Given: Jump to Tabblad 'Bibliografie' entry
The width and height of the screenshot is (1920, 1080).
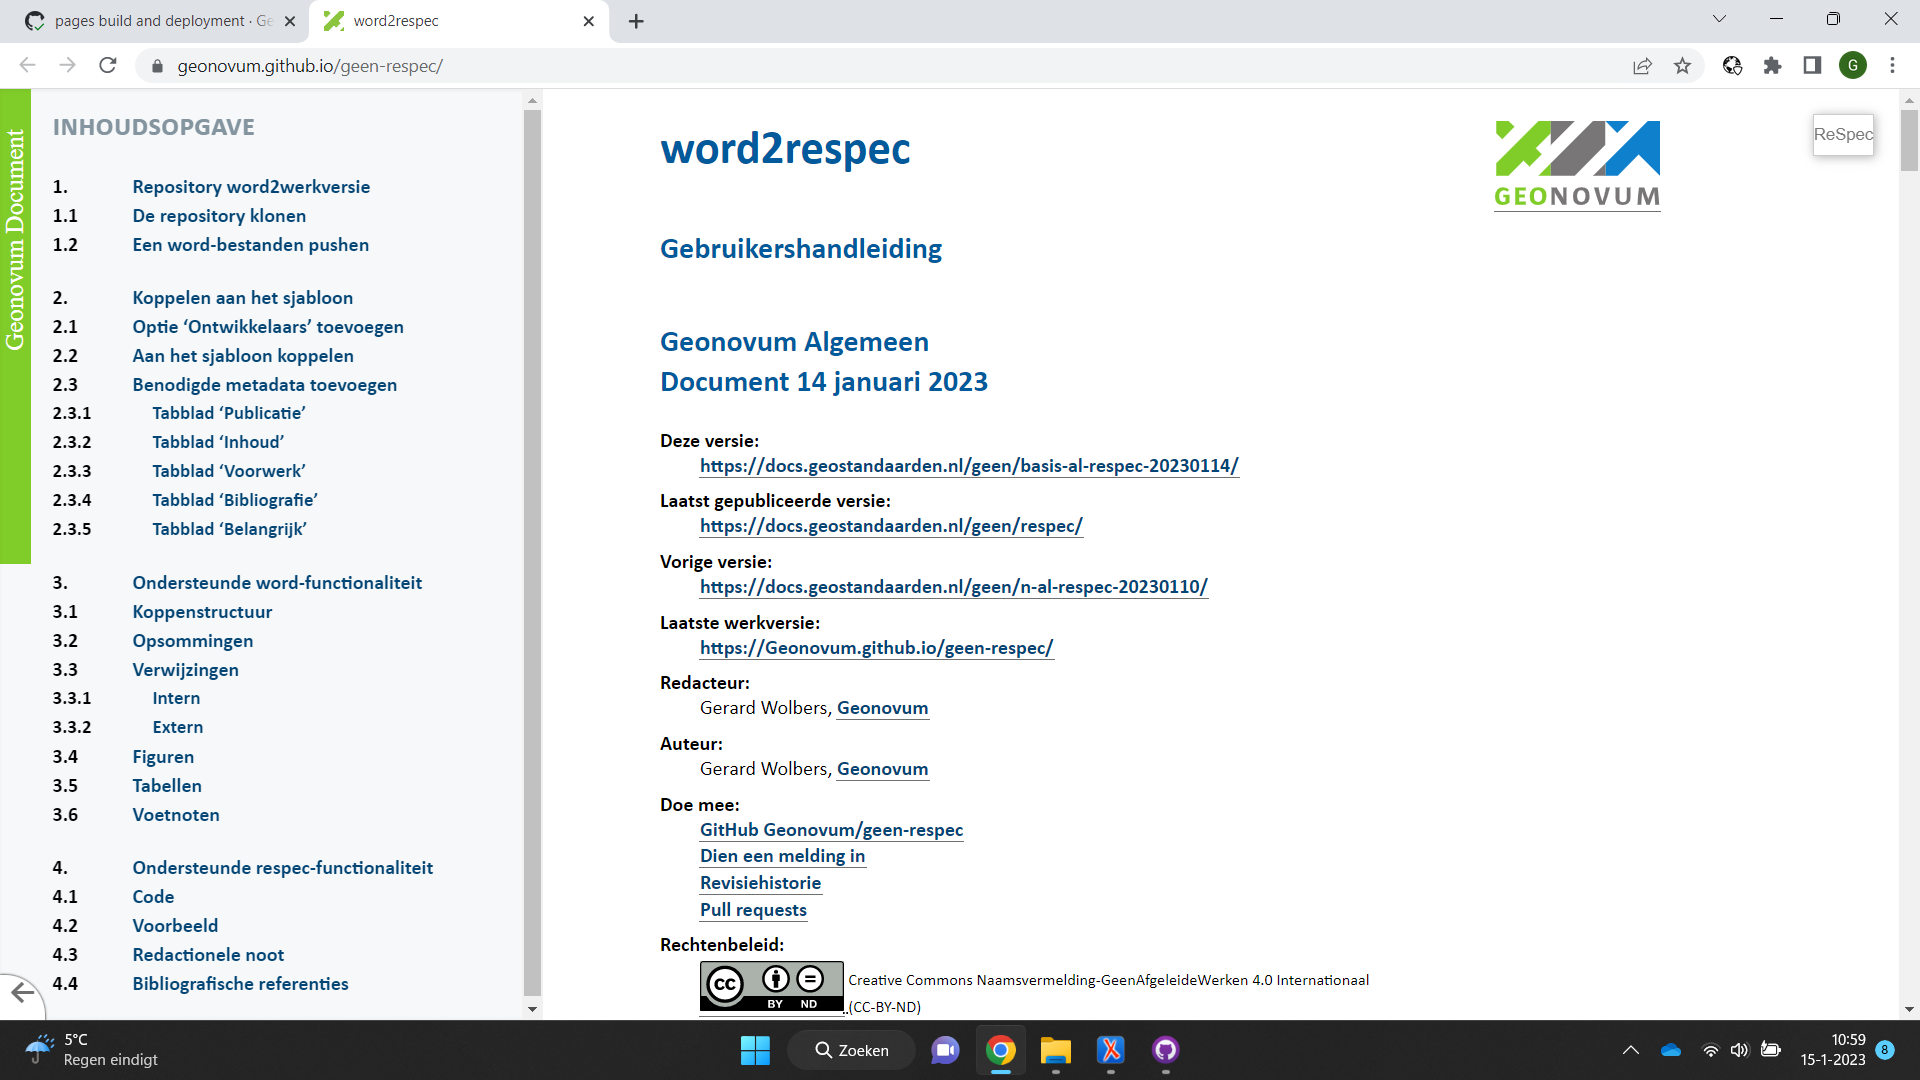Looking at the screenshot, I should [x=235, y=500].
